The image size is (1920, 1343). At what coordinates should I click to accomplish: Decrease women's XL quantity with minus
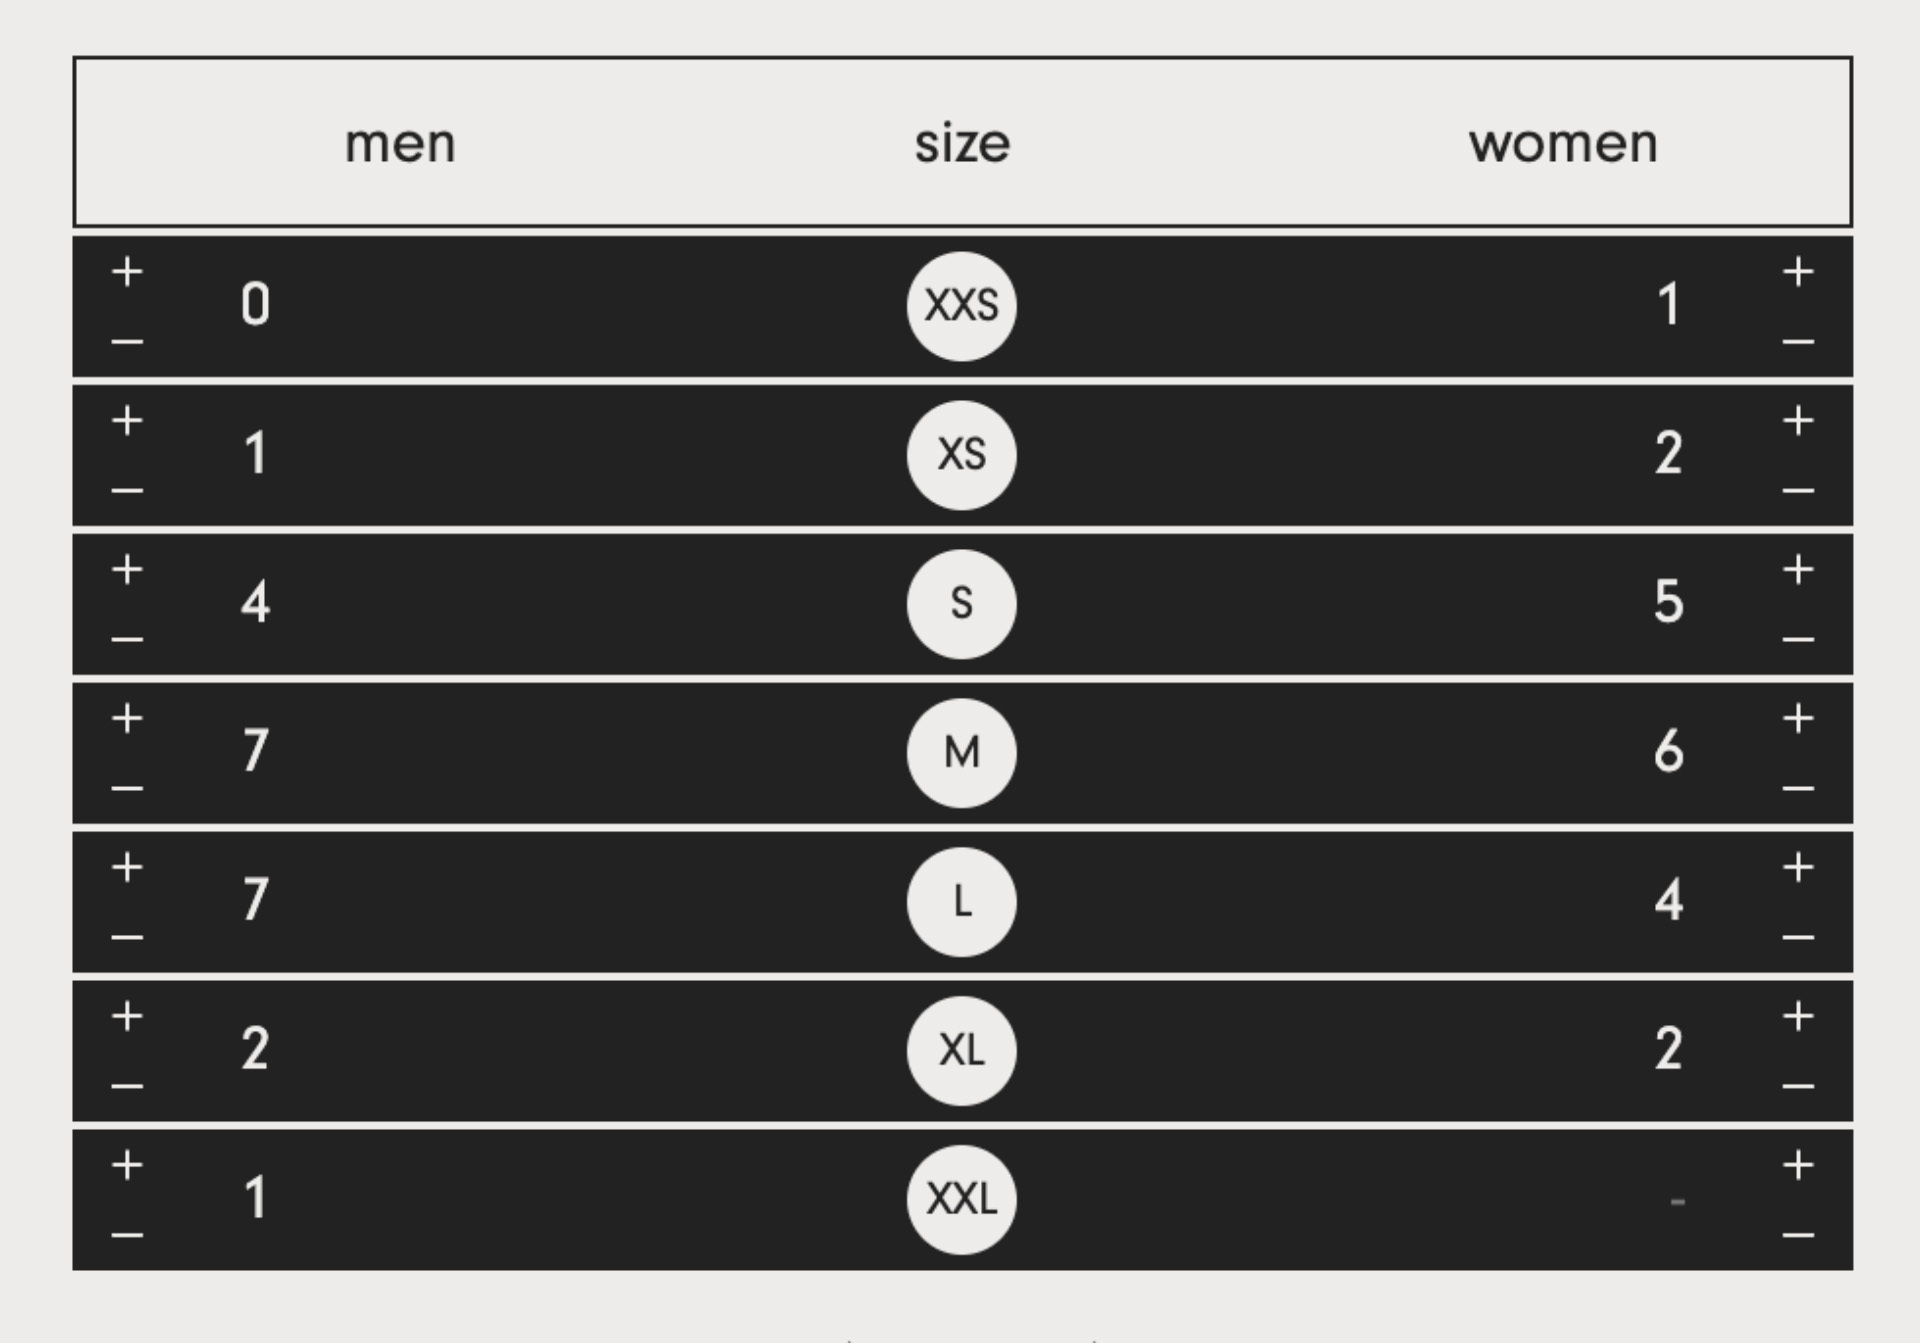(x=1798, y=1087)
